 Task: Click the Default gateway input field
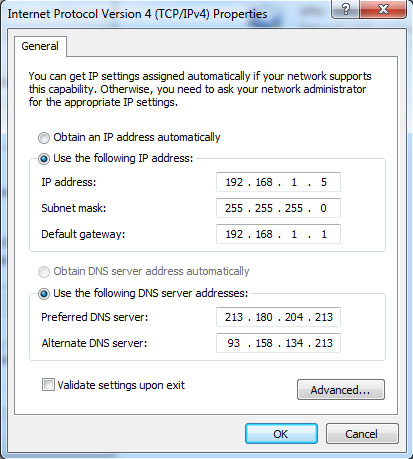(278, 234)
